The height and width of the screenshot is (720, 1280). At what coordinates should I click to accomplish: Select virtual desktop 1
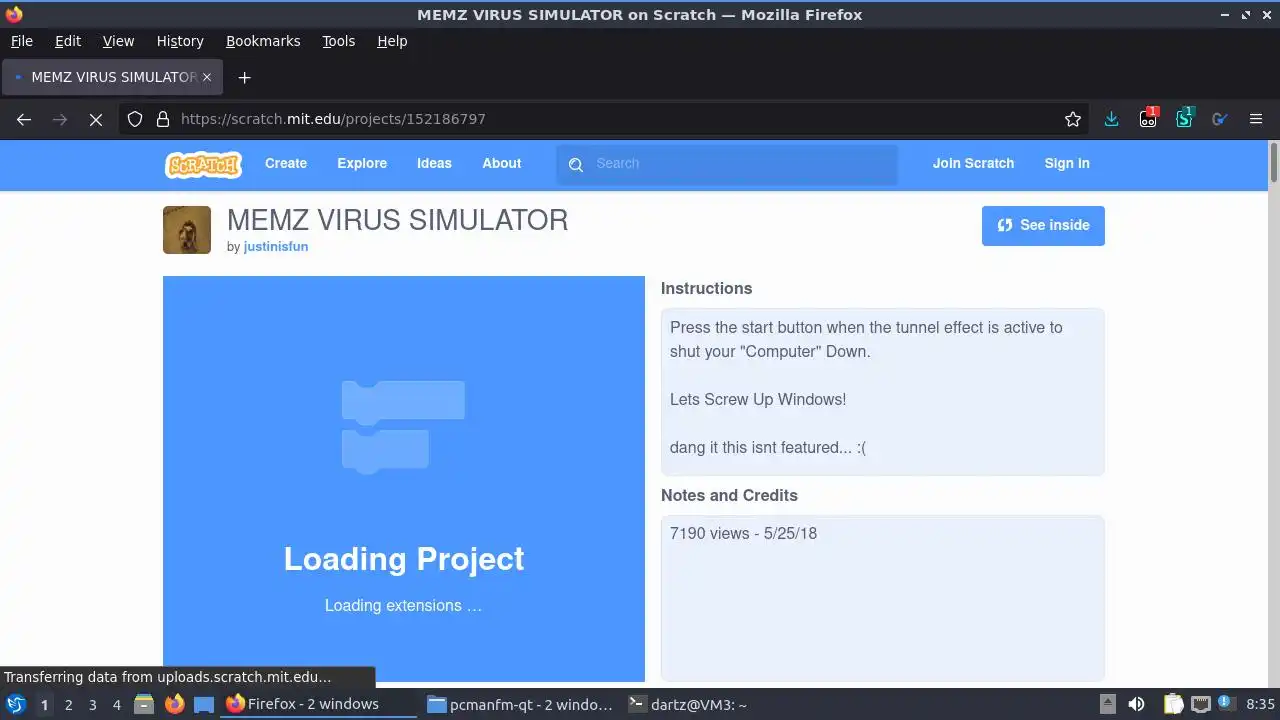pos(44,705)
